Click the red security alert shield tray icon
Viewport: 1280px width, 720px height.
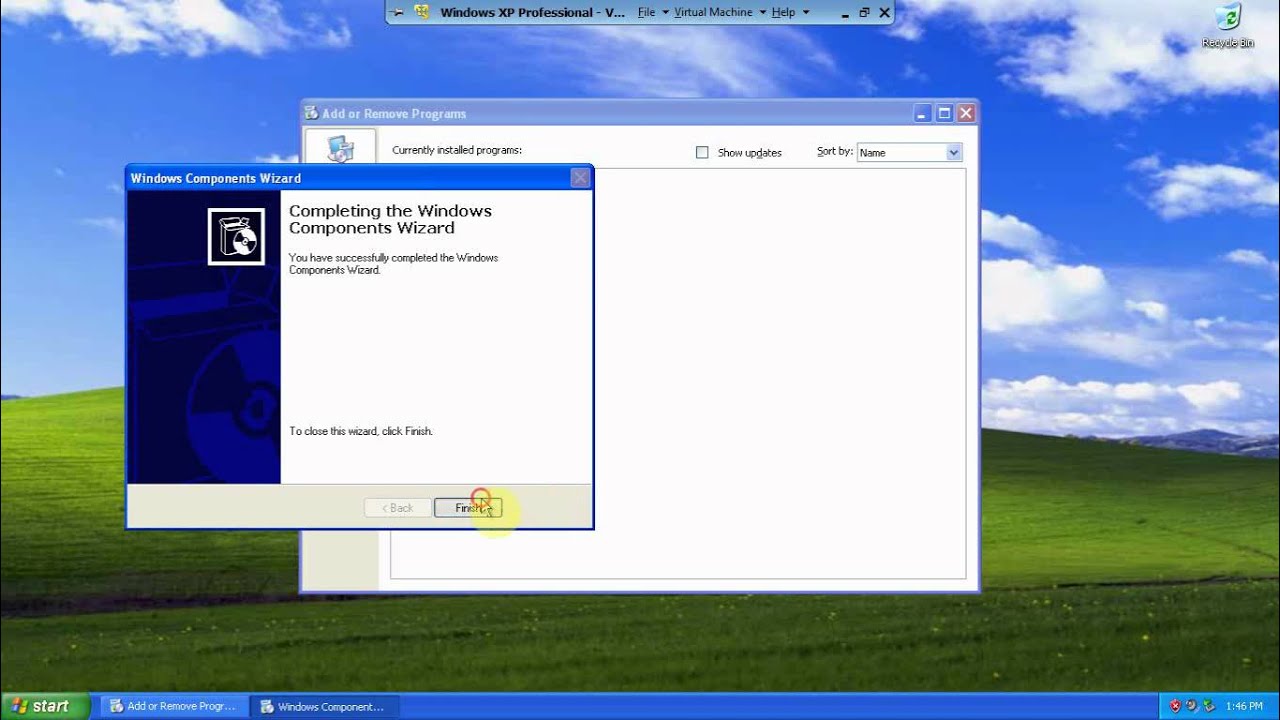coord(1175,706)
